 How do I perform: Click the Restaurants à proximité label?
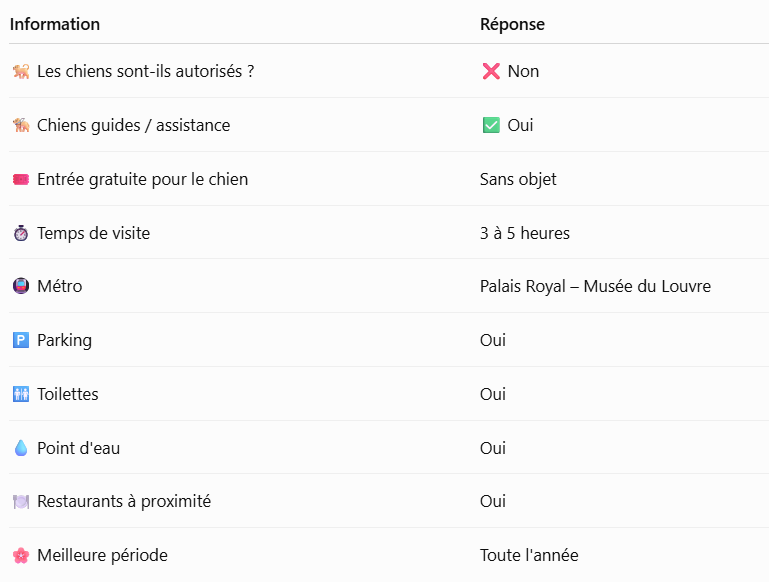(124, 502)
